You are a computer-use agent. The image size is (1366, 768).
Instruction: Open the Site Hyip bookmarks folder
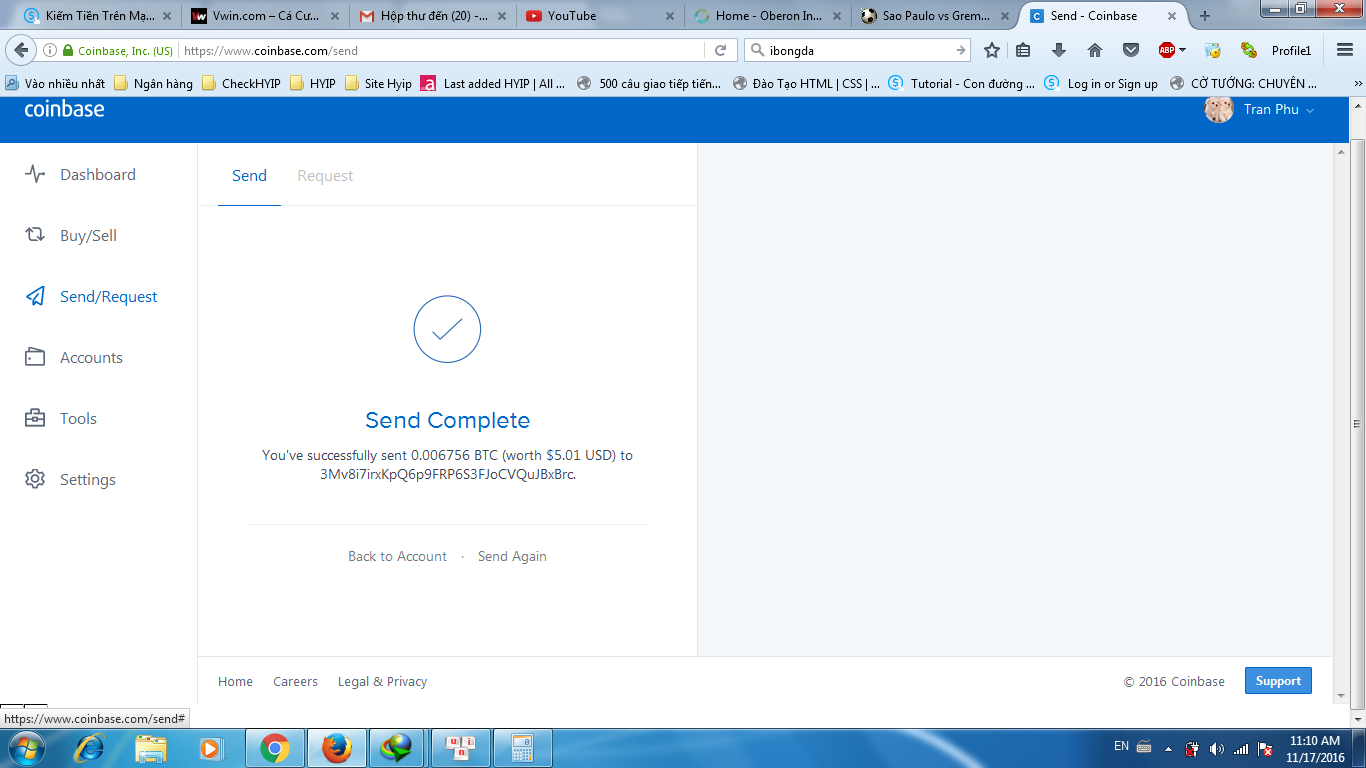tap(378, 84)
